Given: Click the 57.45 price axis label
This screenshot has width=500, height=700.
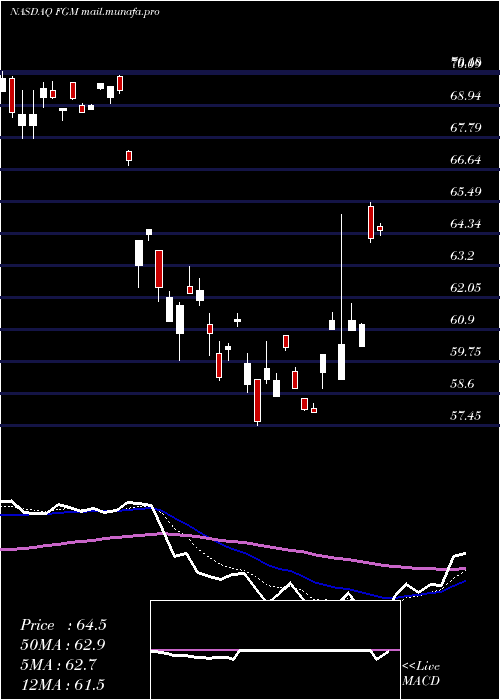Looking at the screenshot, I should 466,416.
